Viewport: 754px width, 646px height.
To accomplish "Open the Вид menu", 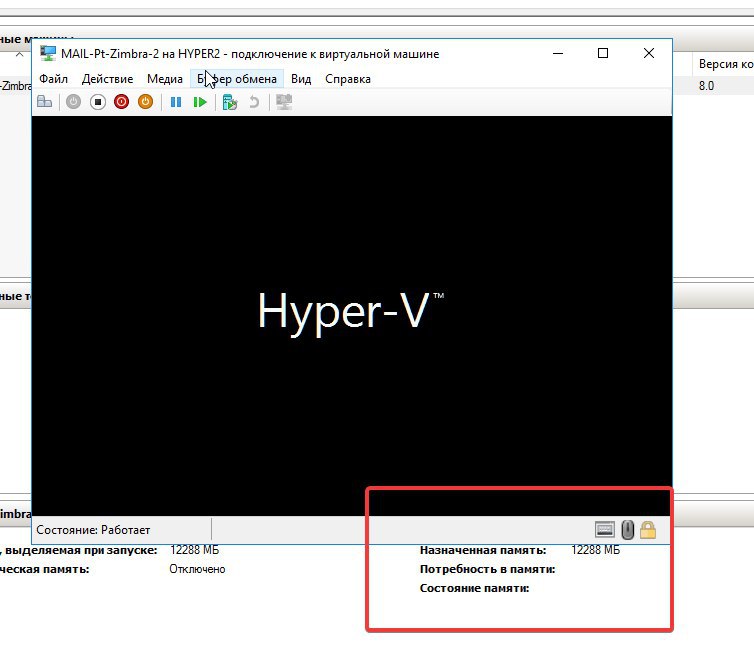I will 301,79.
